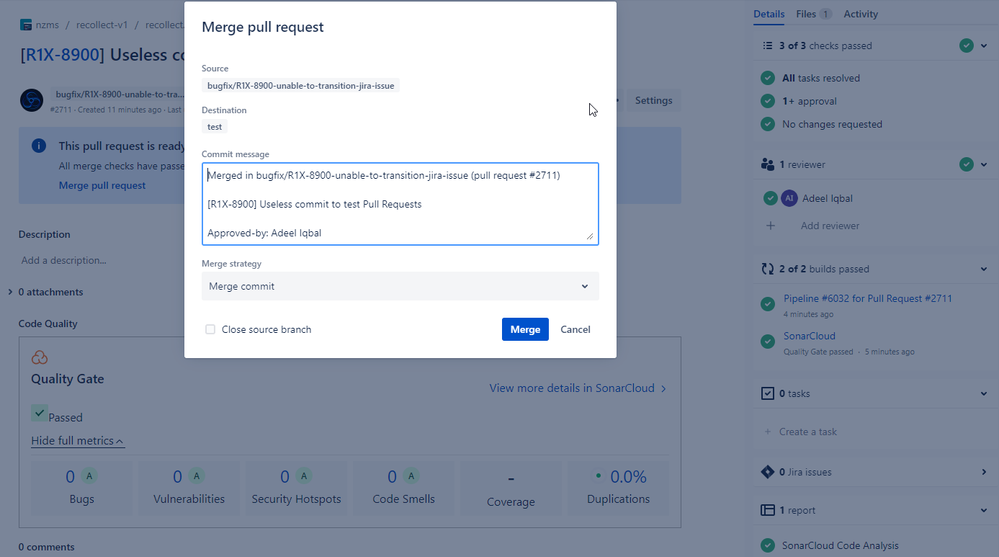
Task: Click green check beside SonarCloud build
Action: [x=768, y=342]
